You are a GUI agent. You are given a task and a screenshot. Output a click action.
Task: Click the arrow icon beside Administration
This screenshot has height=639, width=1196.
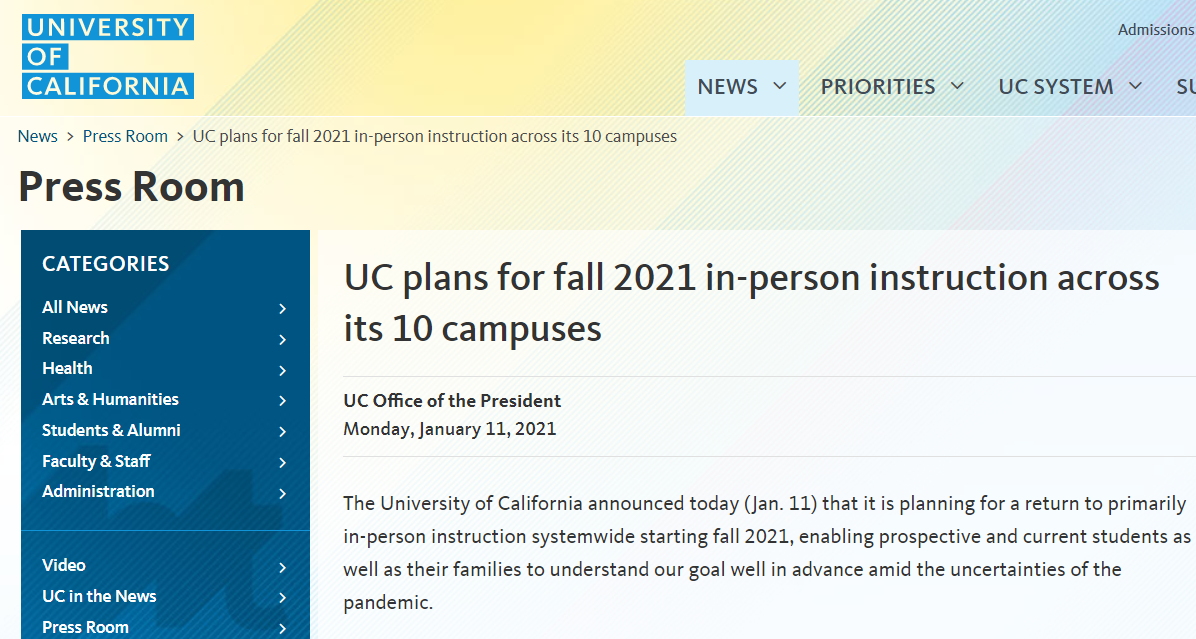pos(283,493)
